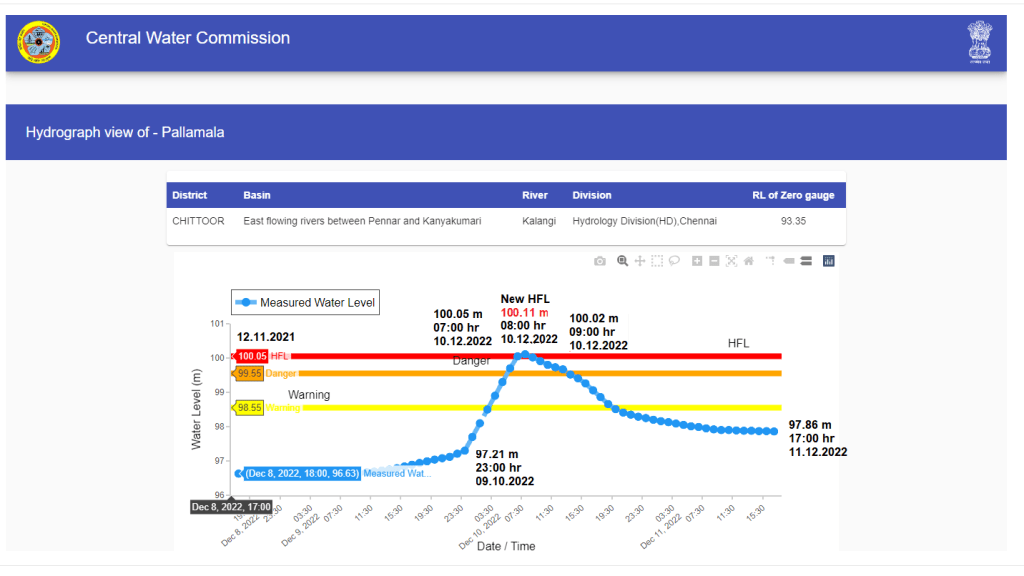The height and width of the screenshot is (576, 1024).
Task: Enable show closest data on hover
Action: tap(788, 261)
